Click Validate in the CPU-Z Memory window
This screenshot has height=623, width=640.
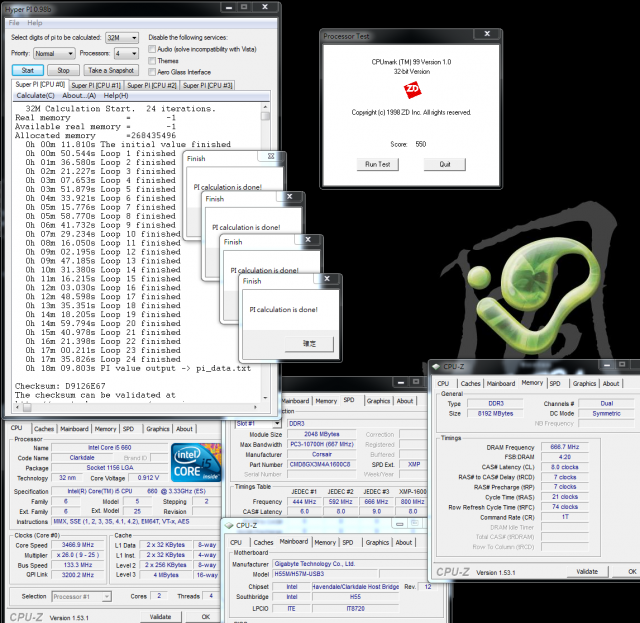click(x=587, y=572)
